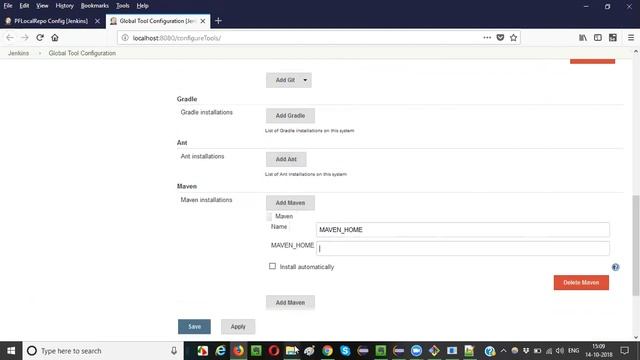Click the browser forward arrow
Screen dimensions: 640x360
[25, 38]
